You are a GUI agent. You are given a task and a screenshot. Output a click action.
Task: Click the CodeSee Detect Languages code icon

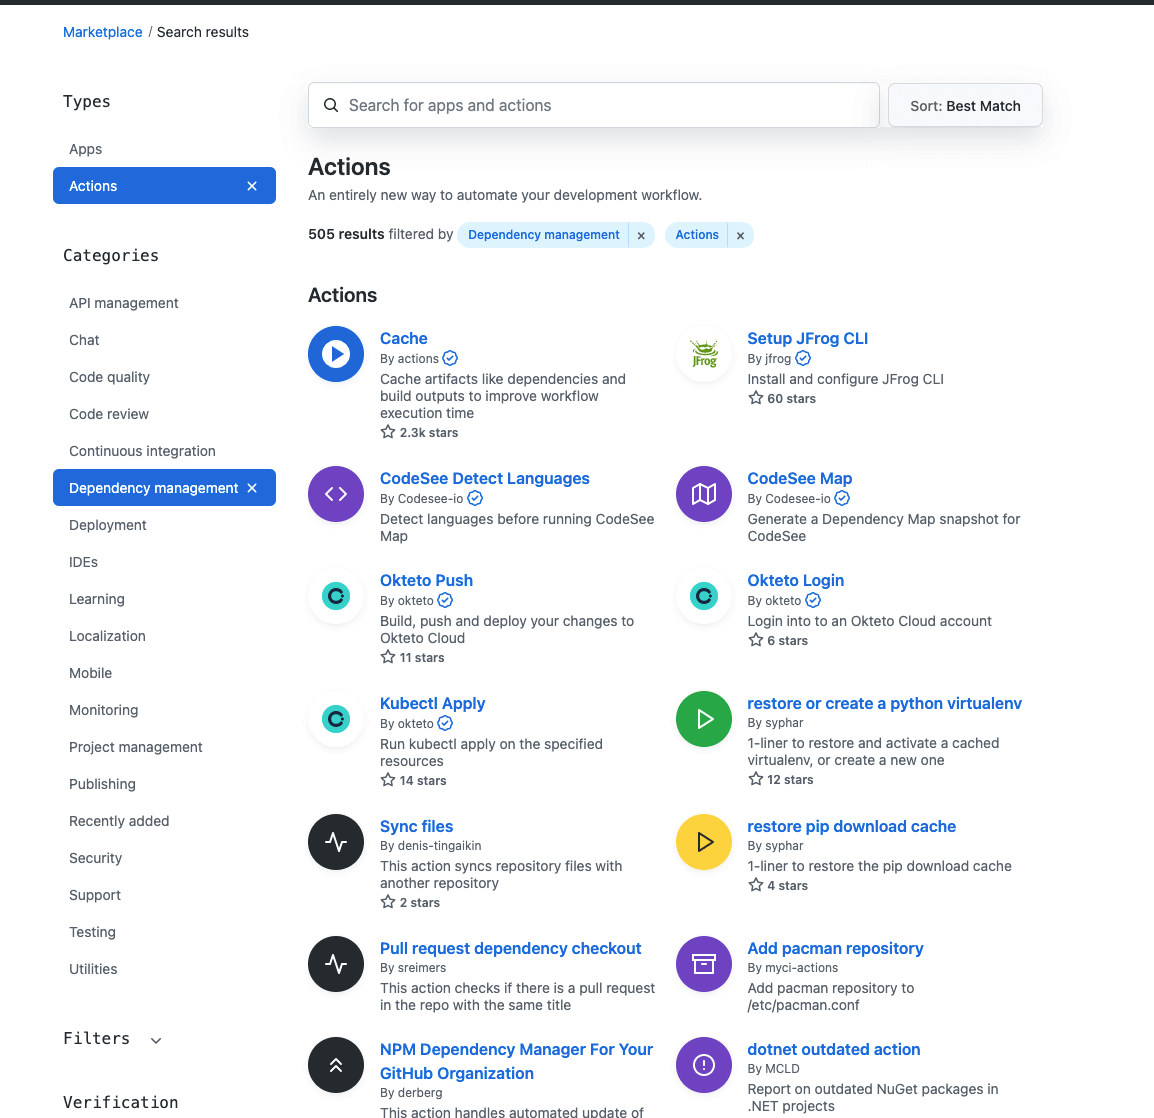point(336,494)
